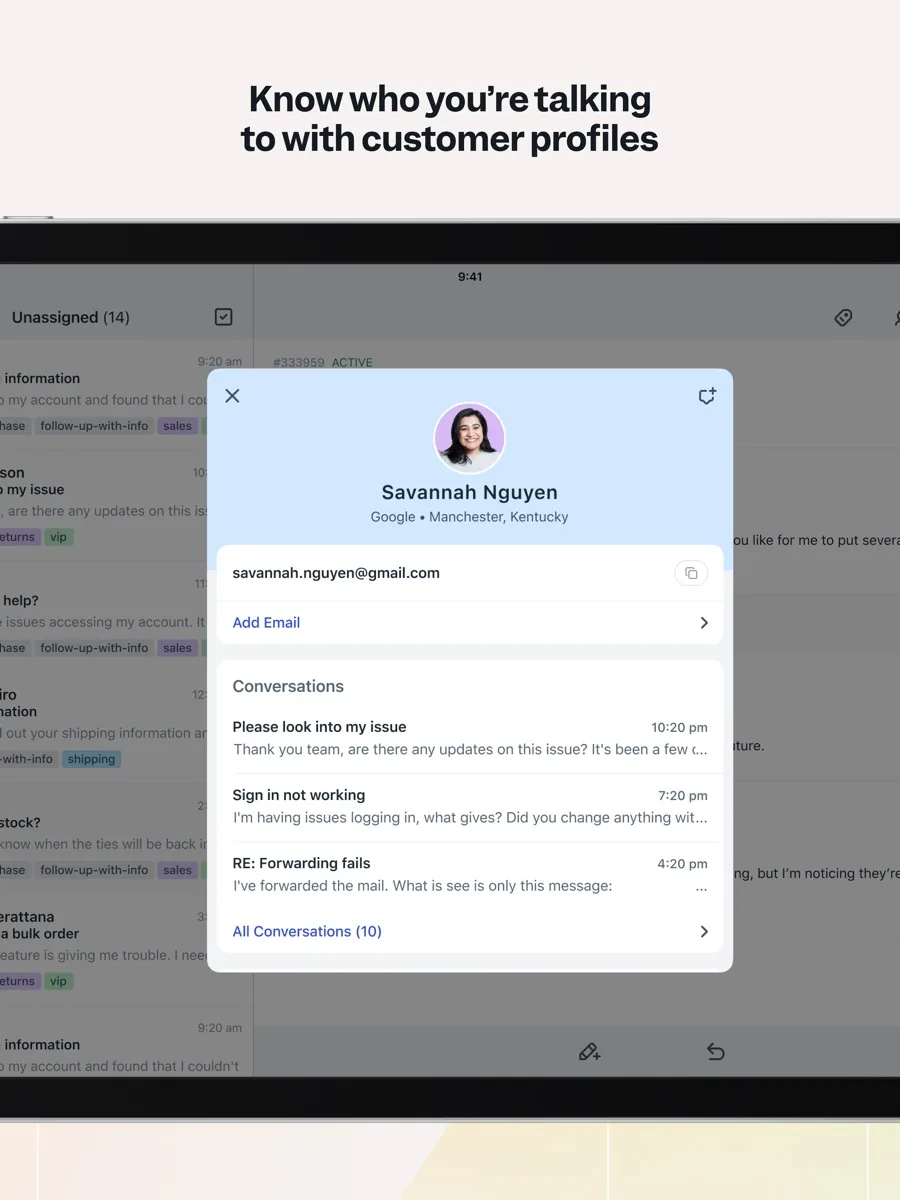The height and width of the screenshot is (1200, 900).
Task: Click the add note pencil icon
Action: click(x=589, y=1051)
